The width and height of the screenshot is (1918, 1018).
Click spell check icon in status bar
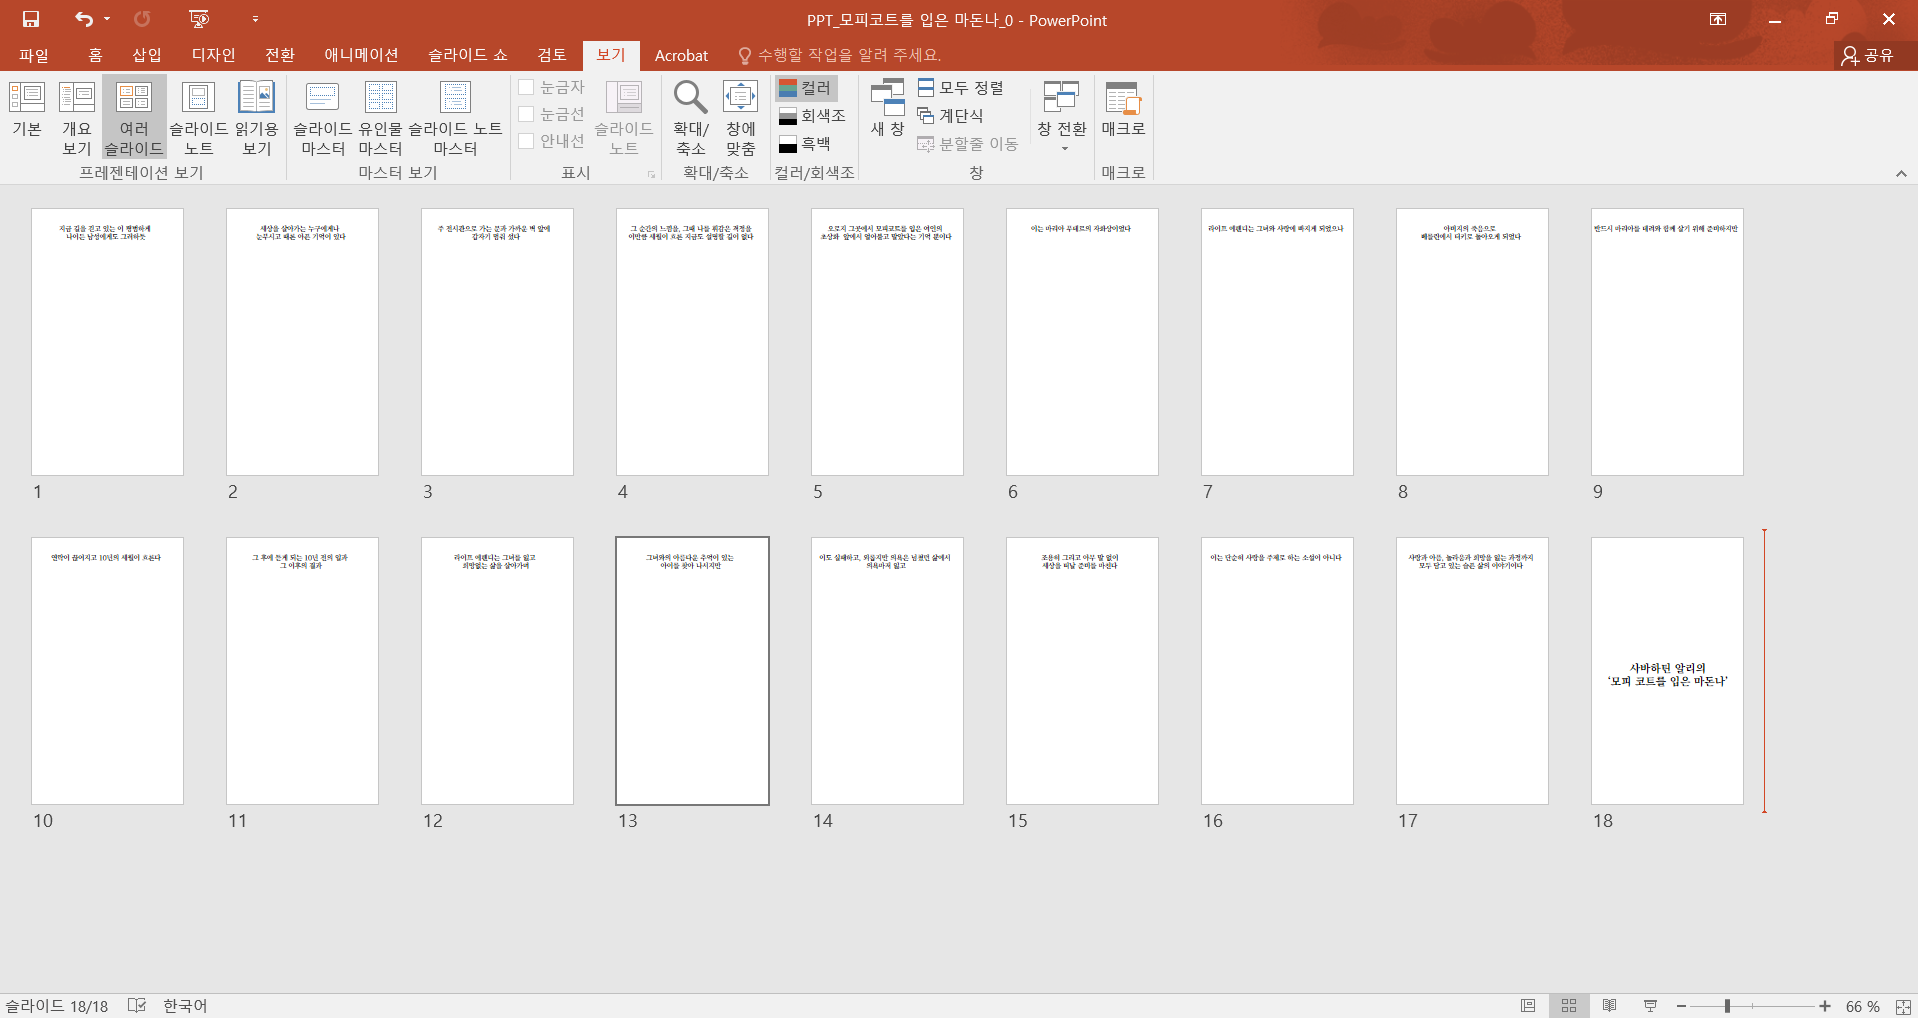(x=137, y=1006)
